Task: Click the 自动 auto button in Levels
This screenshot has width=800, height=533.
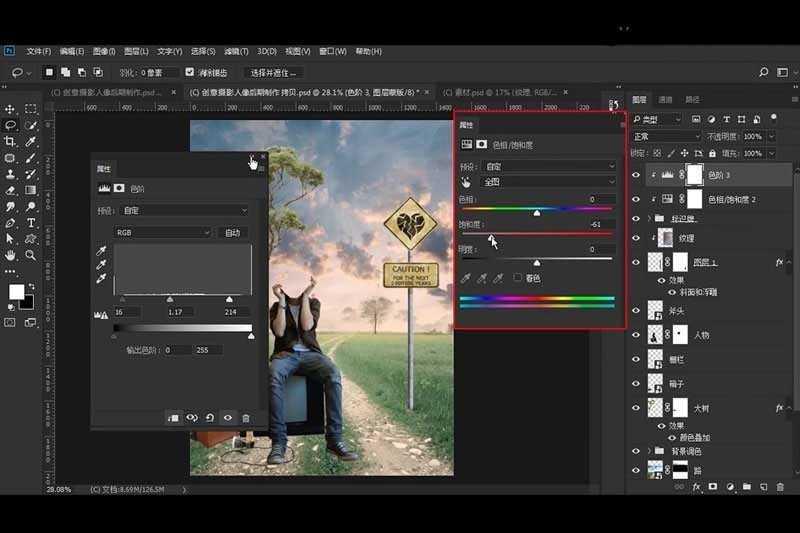Action: pyautogui.click(x=232, y=232)
